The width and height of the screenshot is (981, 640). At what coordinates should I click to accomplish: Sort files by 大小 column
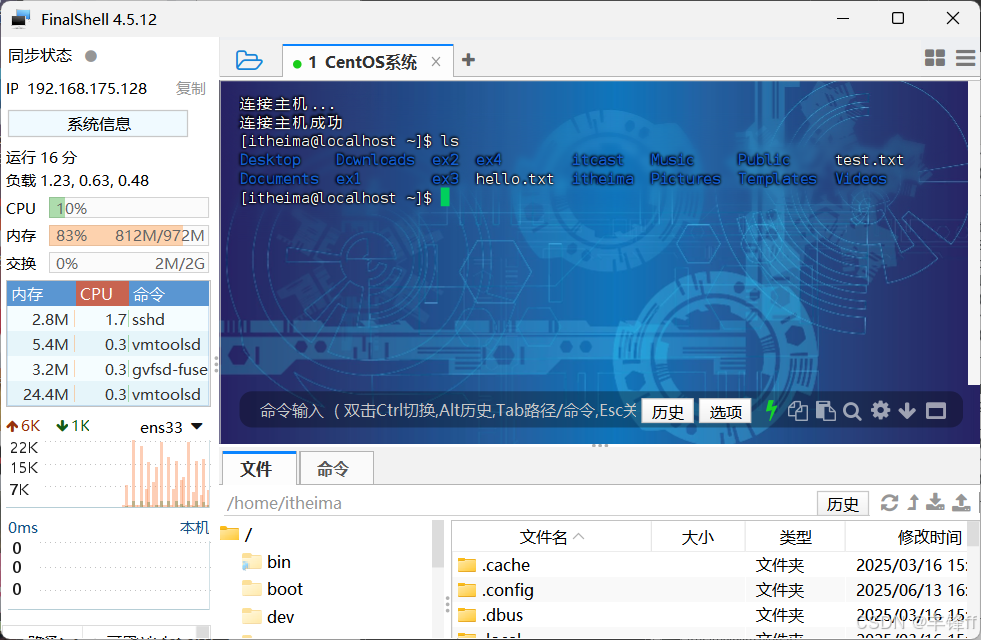point(698,537)
